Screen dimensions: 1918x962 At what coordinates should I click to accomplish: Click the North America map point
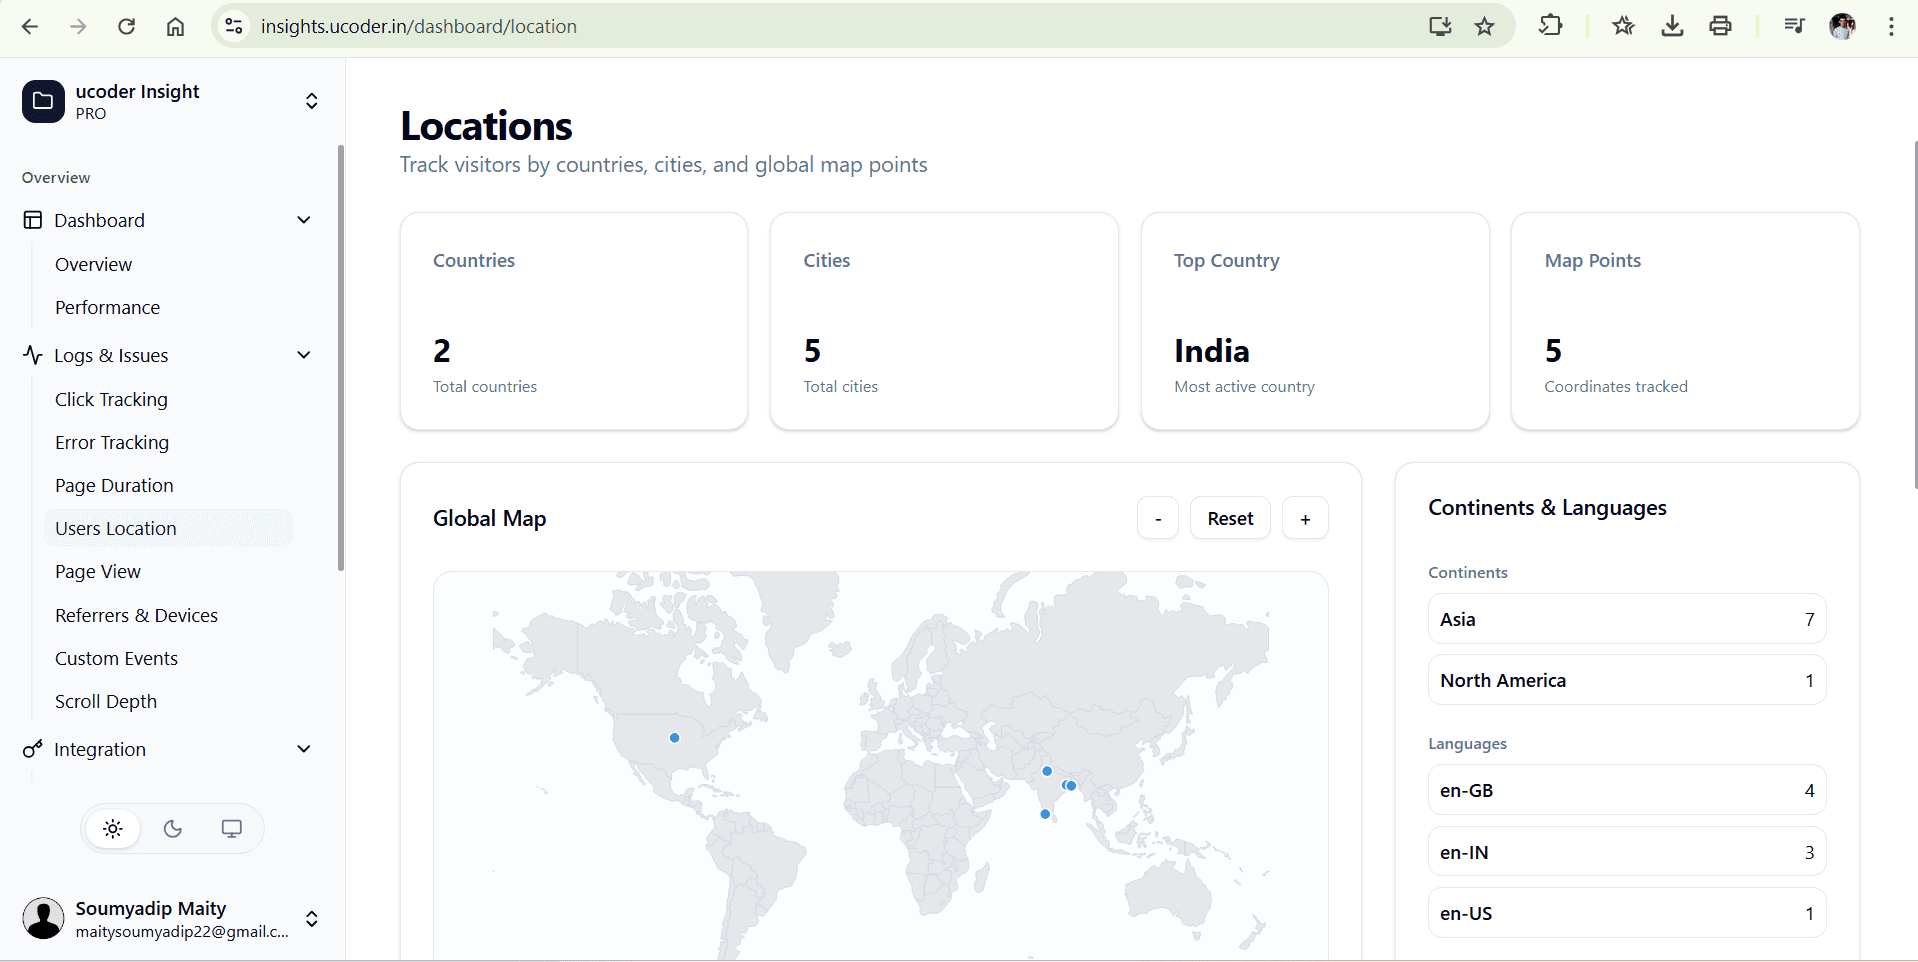coord(675,738)
